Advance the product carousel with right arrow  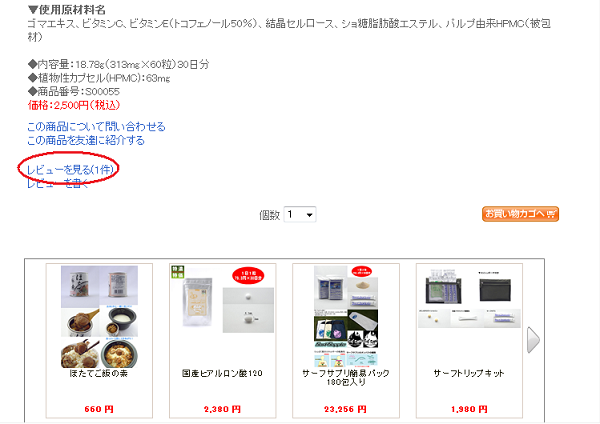click(x=533, y=340)
